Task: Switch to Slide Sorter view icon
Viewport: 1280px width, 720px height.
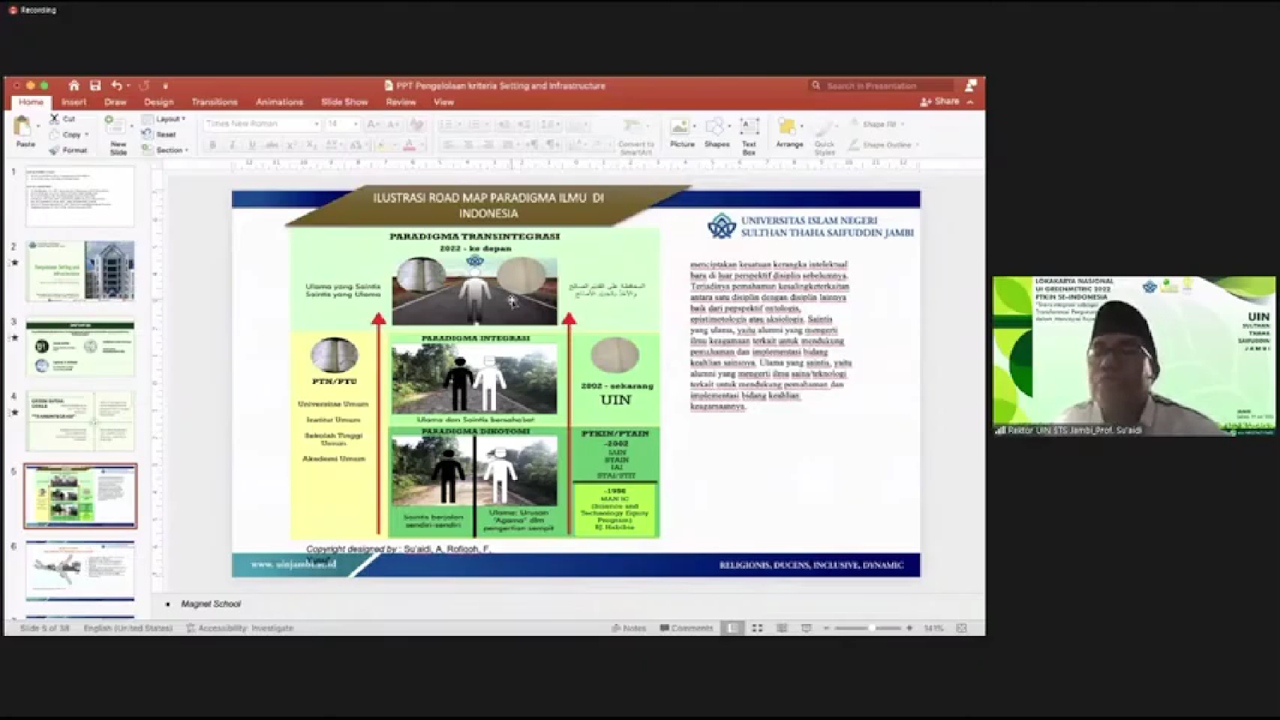Action: (x=757, y=628)
